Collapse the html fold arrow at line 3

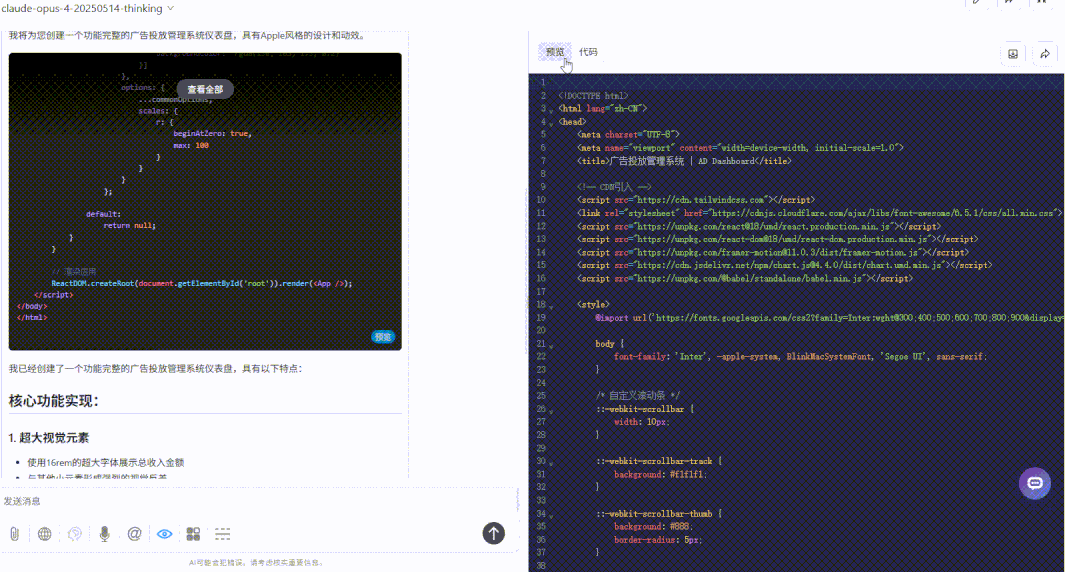pos(551,110)
